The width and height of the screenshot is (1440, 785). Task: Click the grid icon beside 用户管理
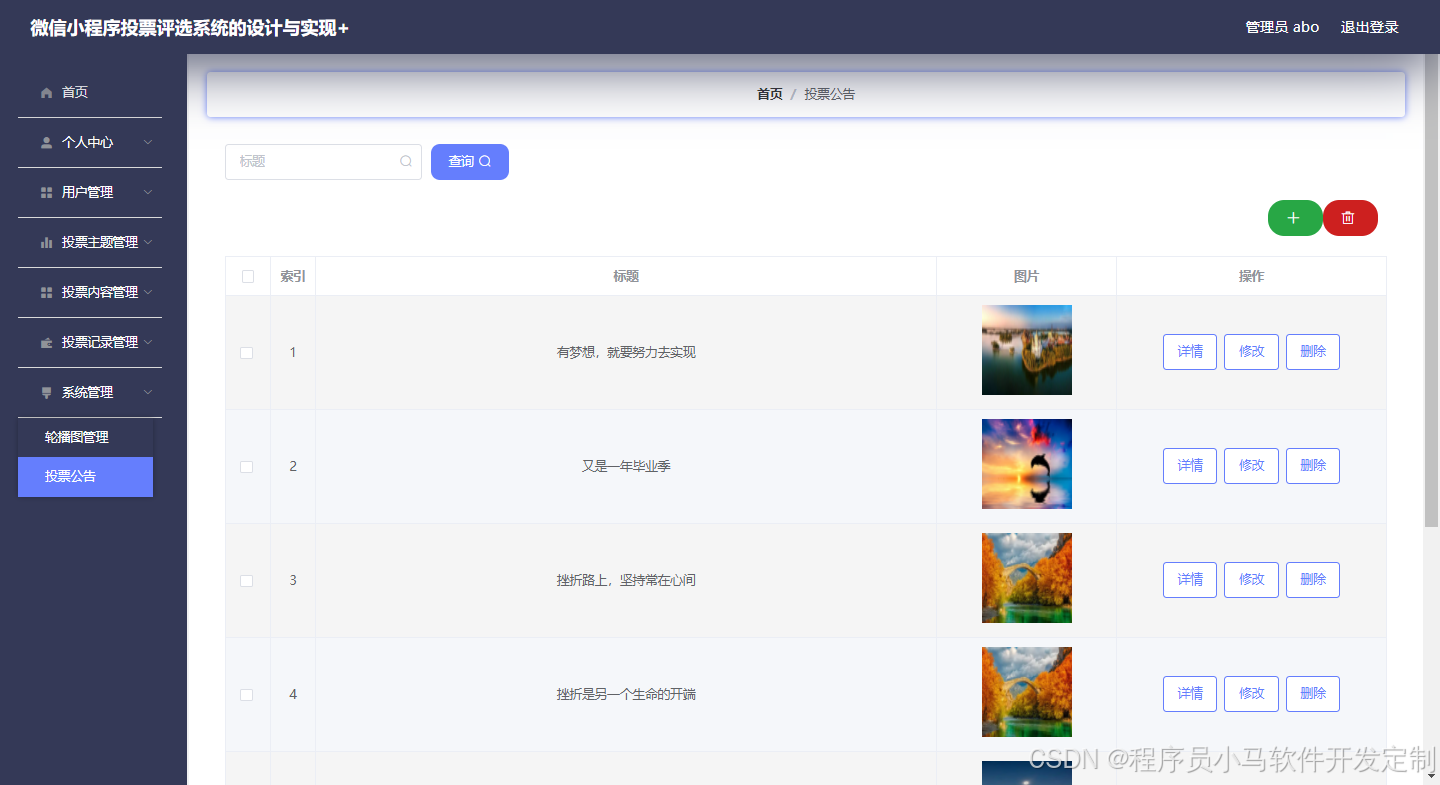46,192
